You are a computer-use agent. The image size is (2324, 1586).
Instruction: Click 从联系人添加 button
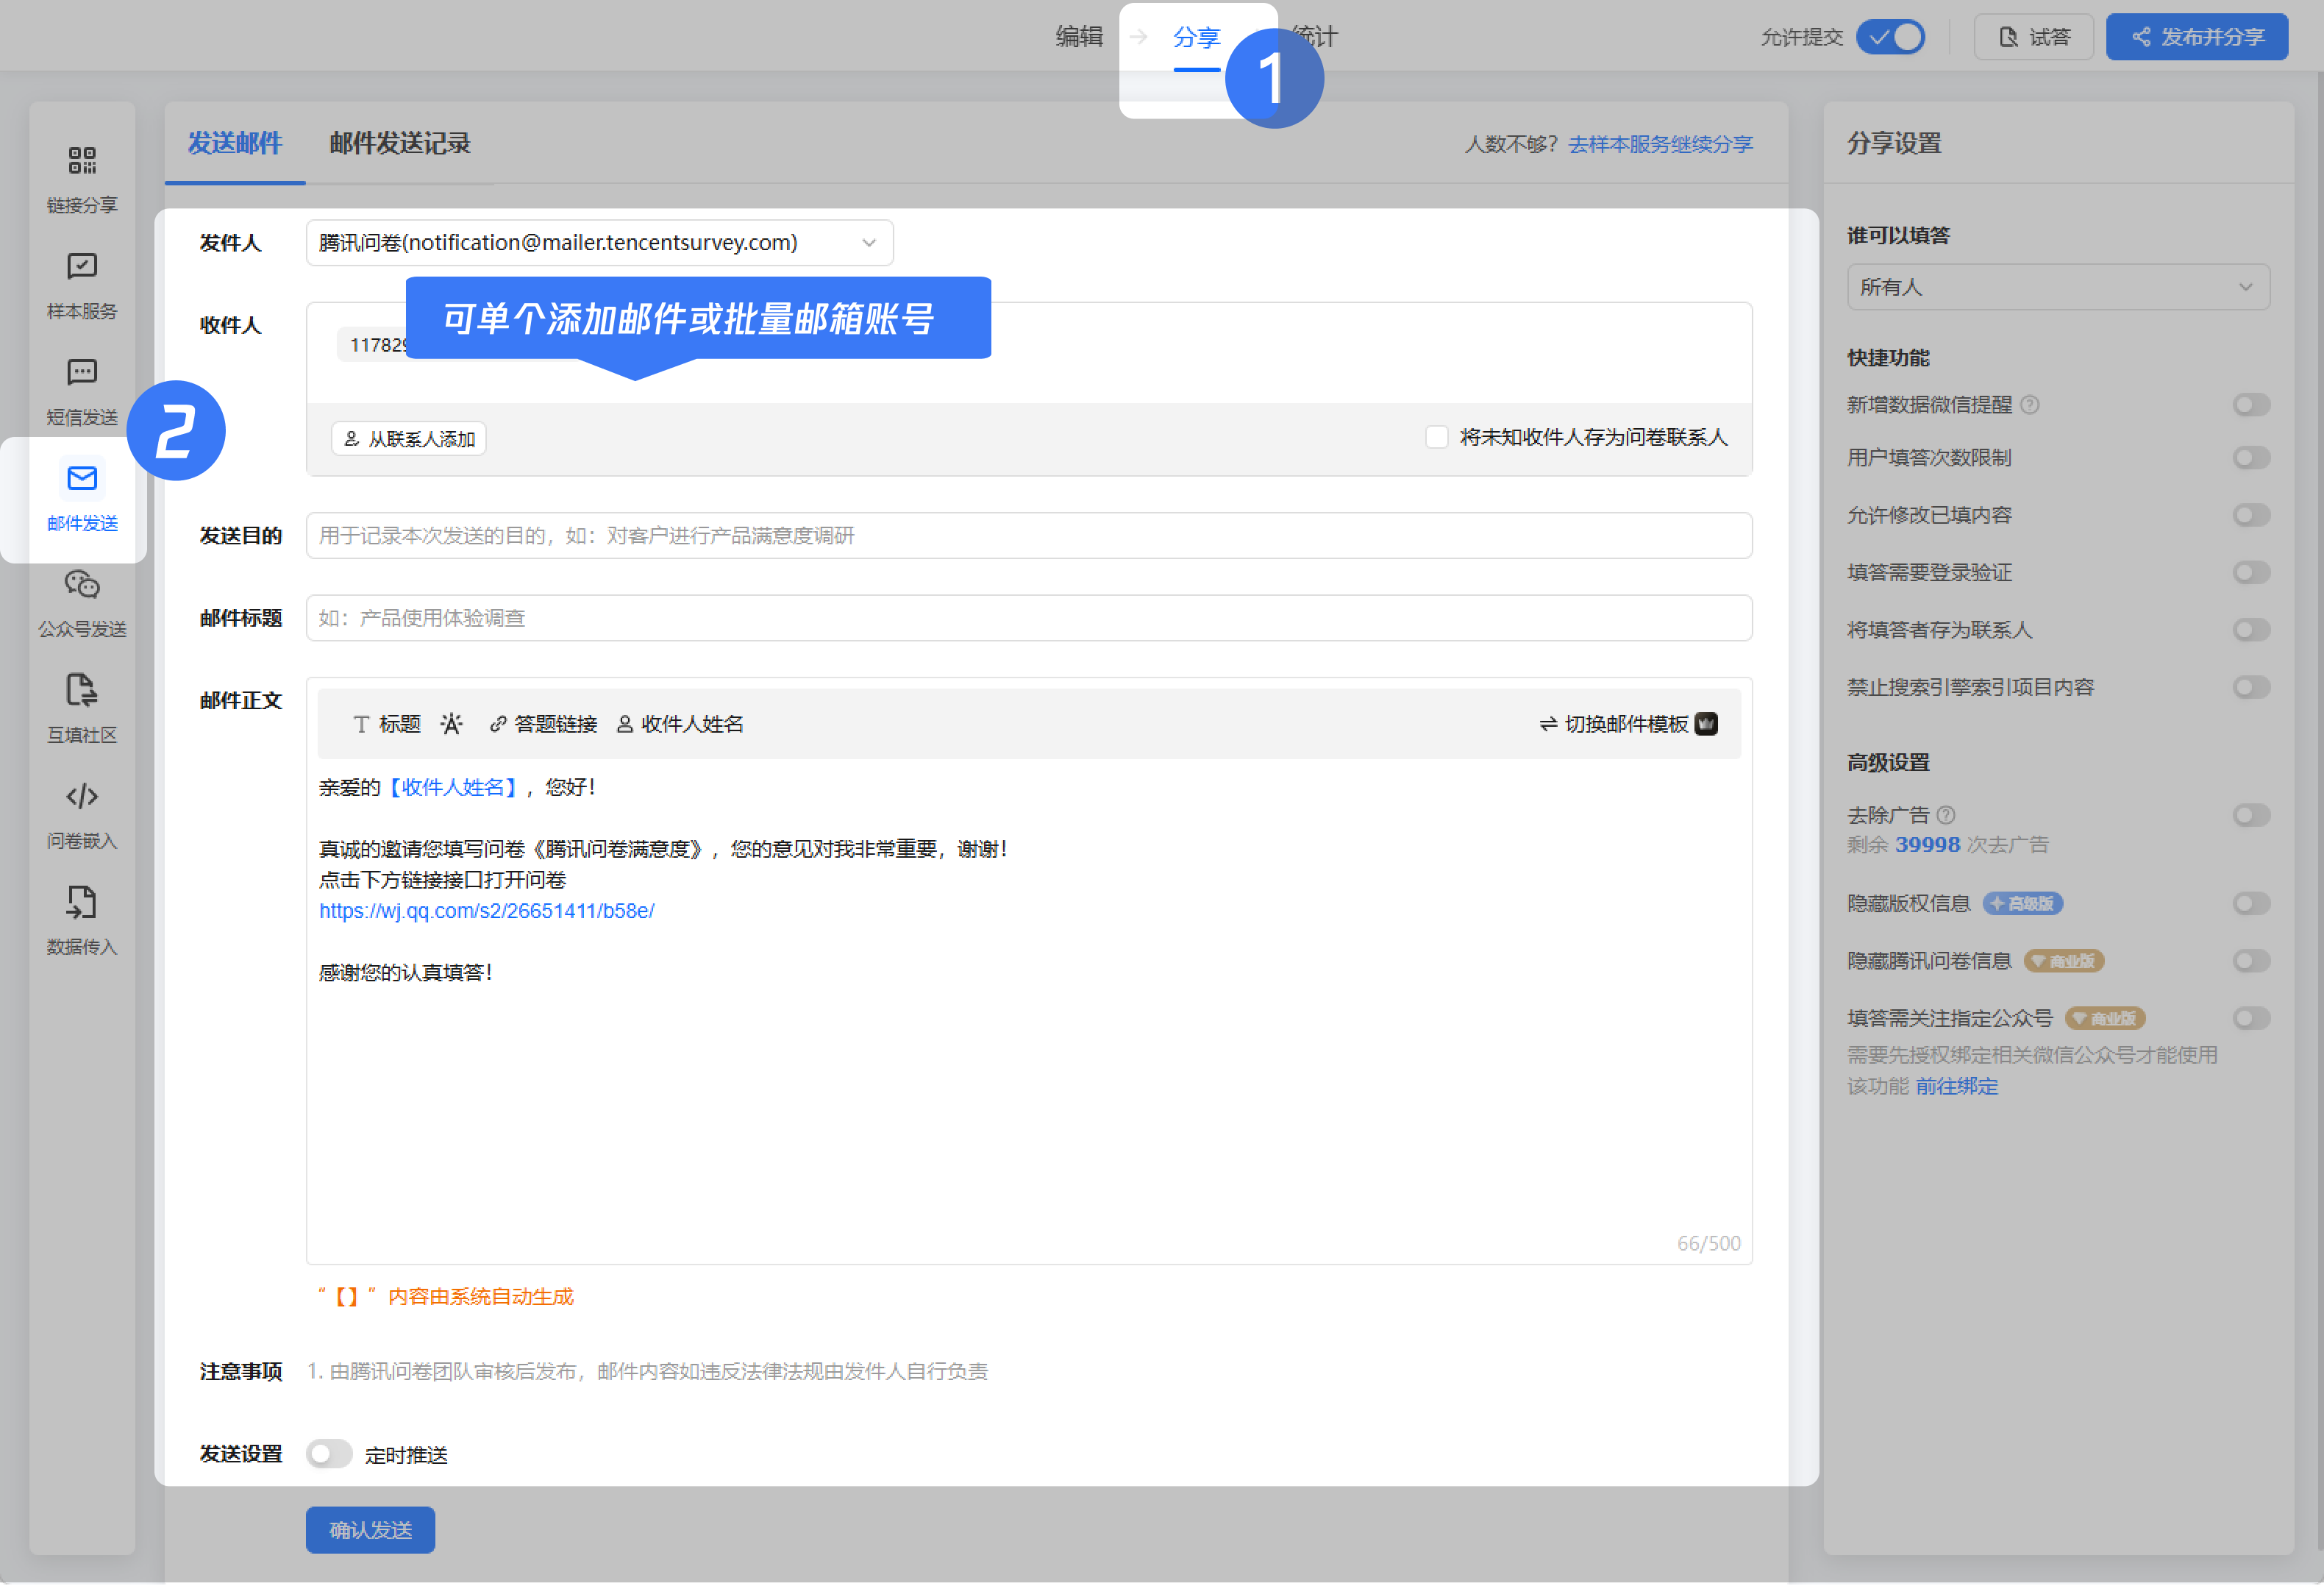(408, 439)
